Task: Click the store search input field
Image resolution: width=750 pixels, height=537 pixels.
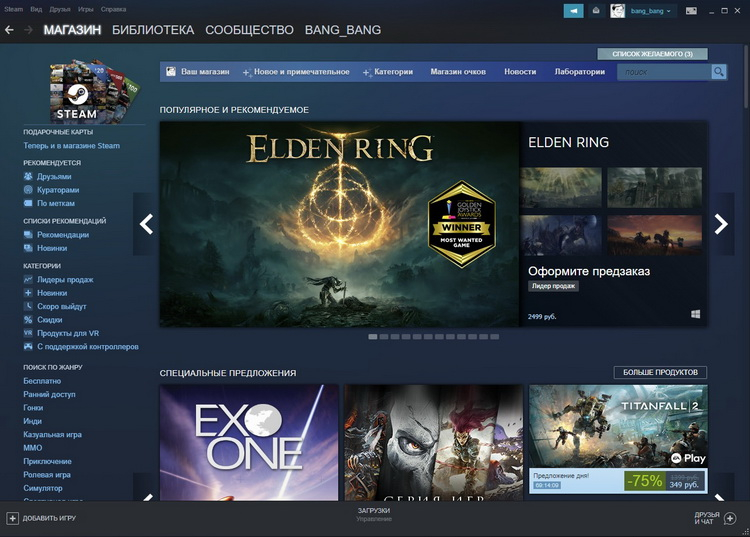Action: 663,72
